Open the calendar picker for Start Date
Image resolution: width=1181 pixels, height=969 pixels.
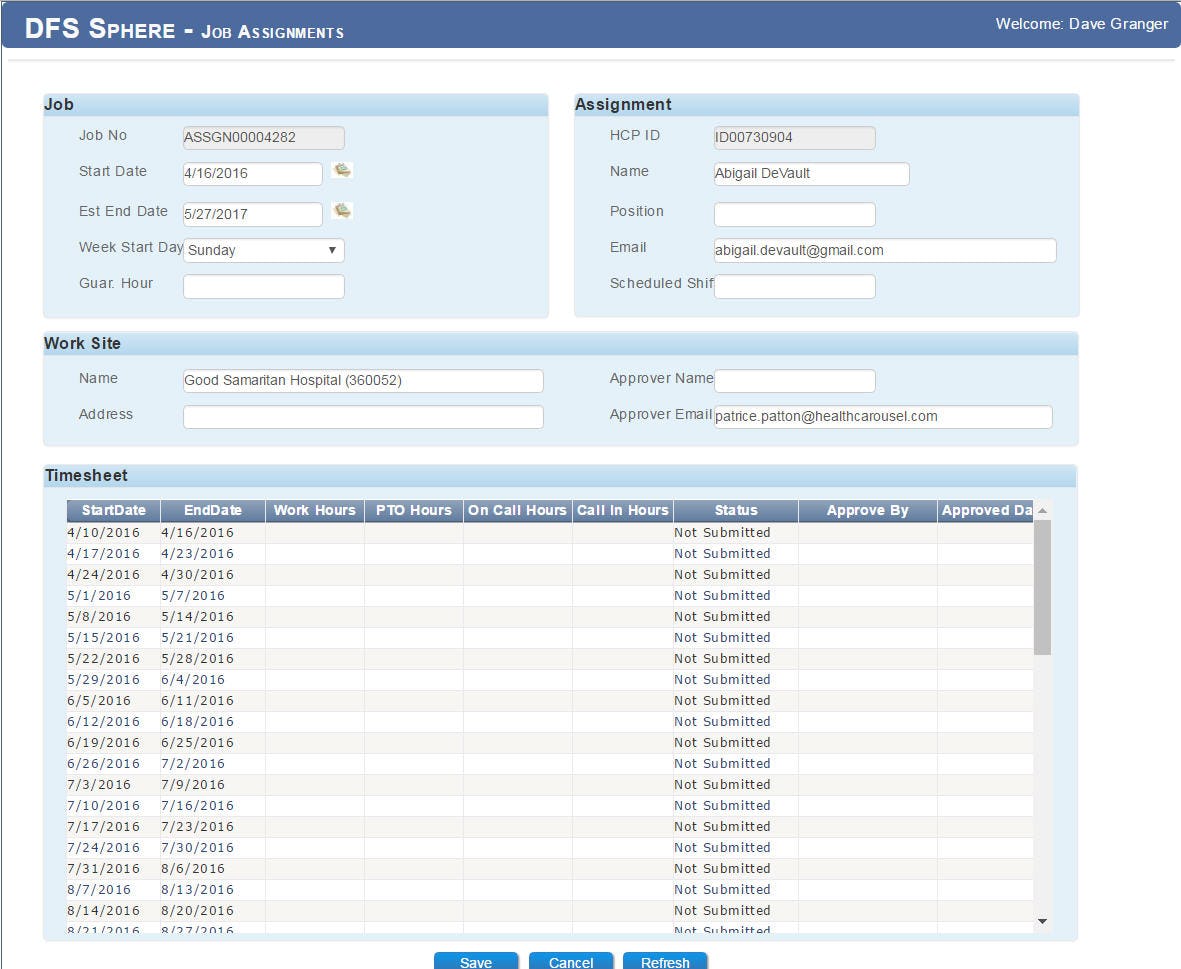click(x=341, y=170)
